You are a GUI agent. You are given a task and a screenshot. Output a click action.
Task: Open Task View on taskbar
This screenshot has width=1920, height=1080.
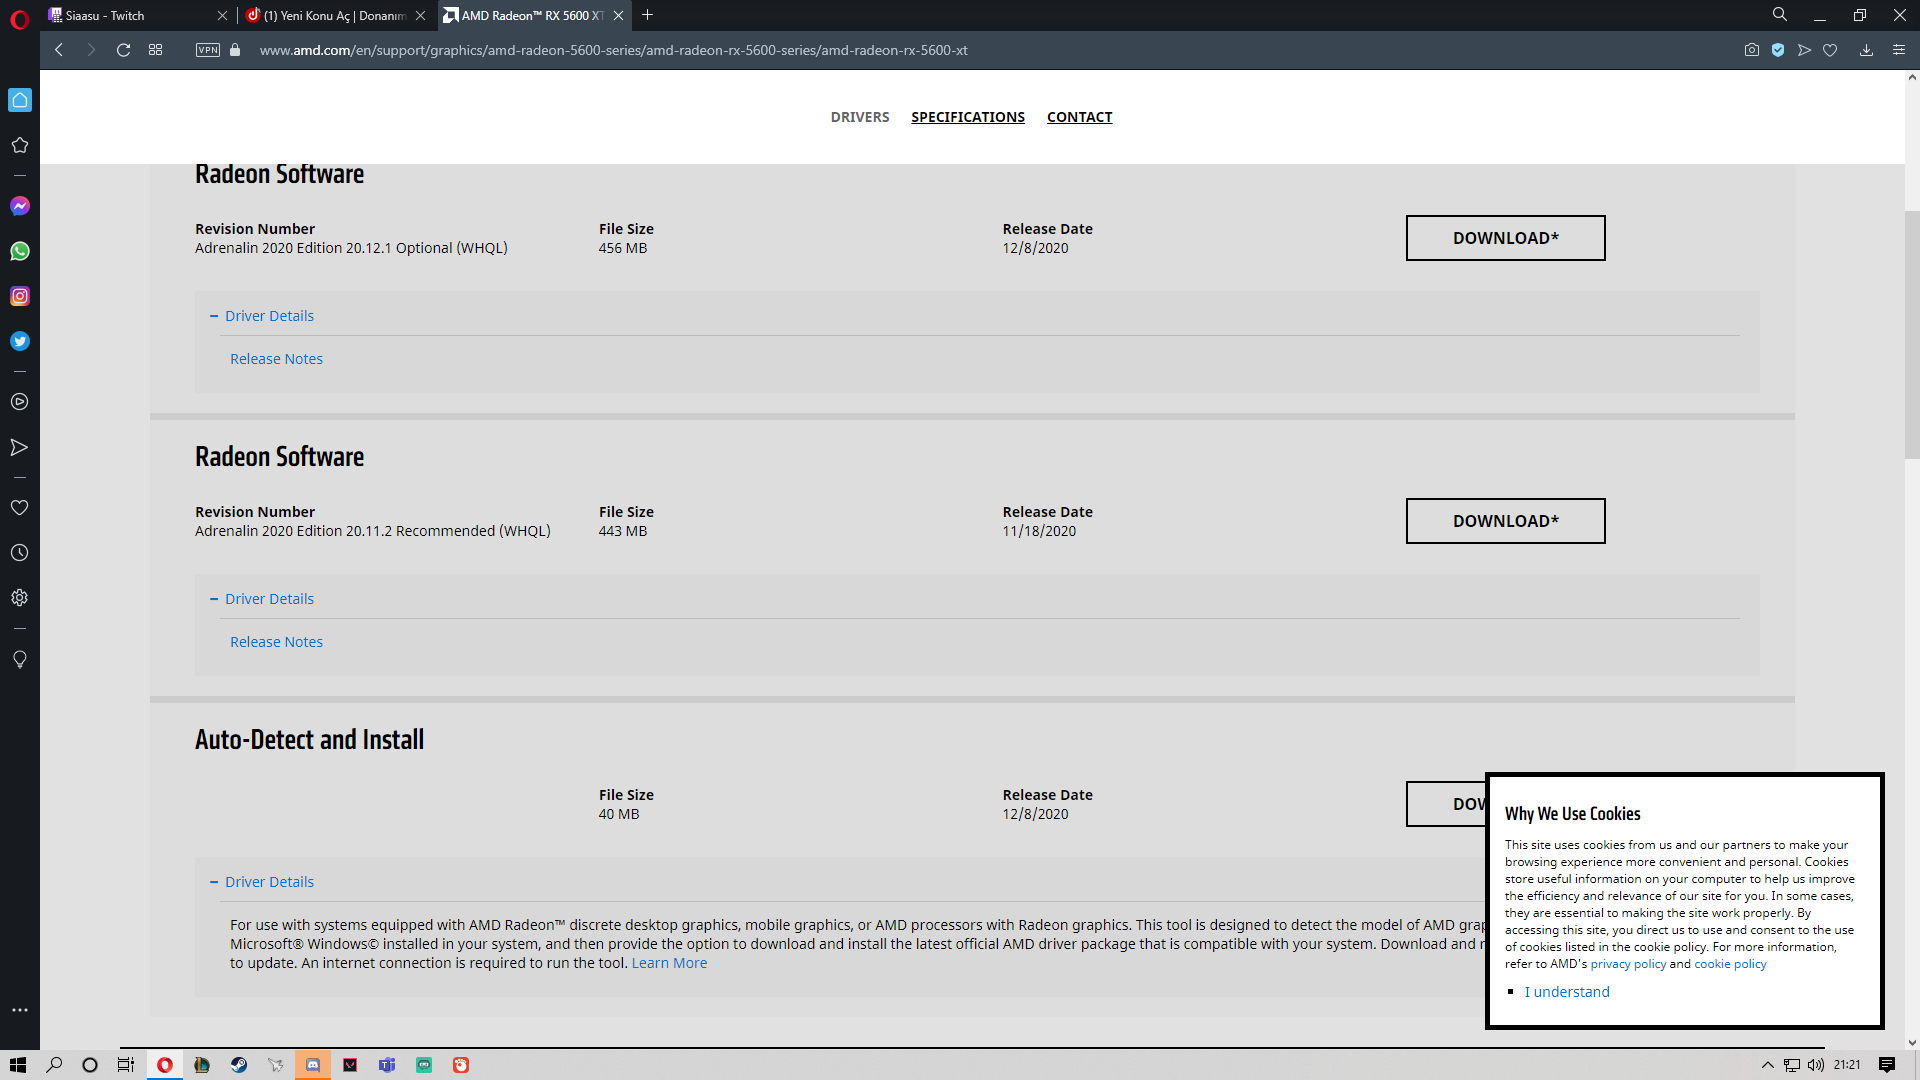[126, 1065]
